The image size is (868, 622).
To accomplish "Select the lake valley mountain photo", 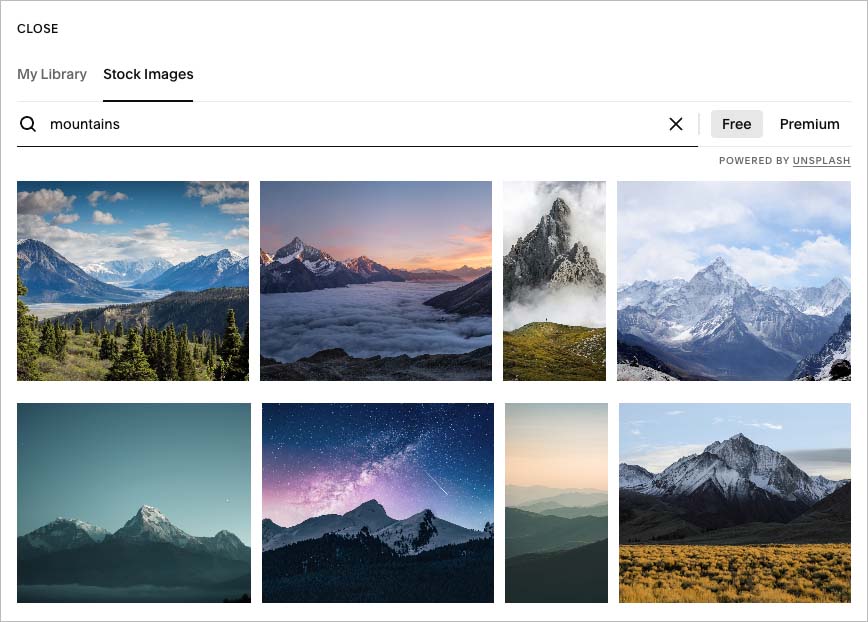I will click(133, 281).
